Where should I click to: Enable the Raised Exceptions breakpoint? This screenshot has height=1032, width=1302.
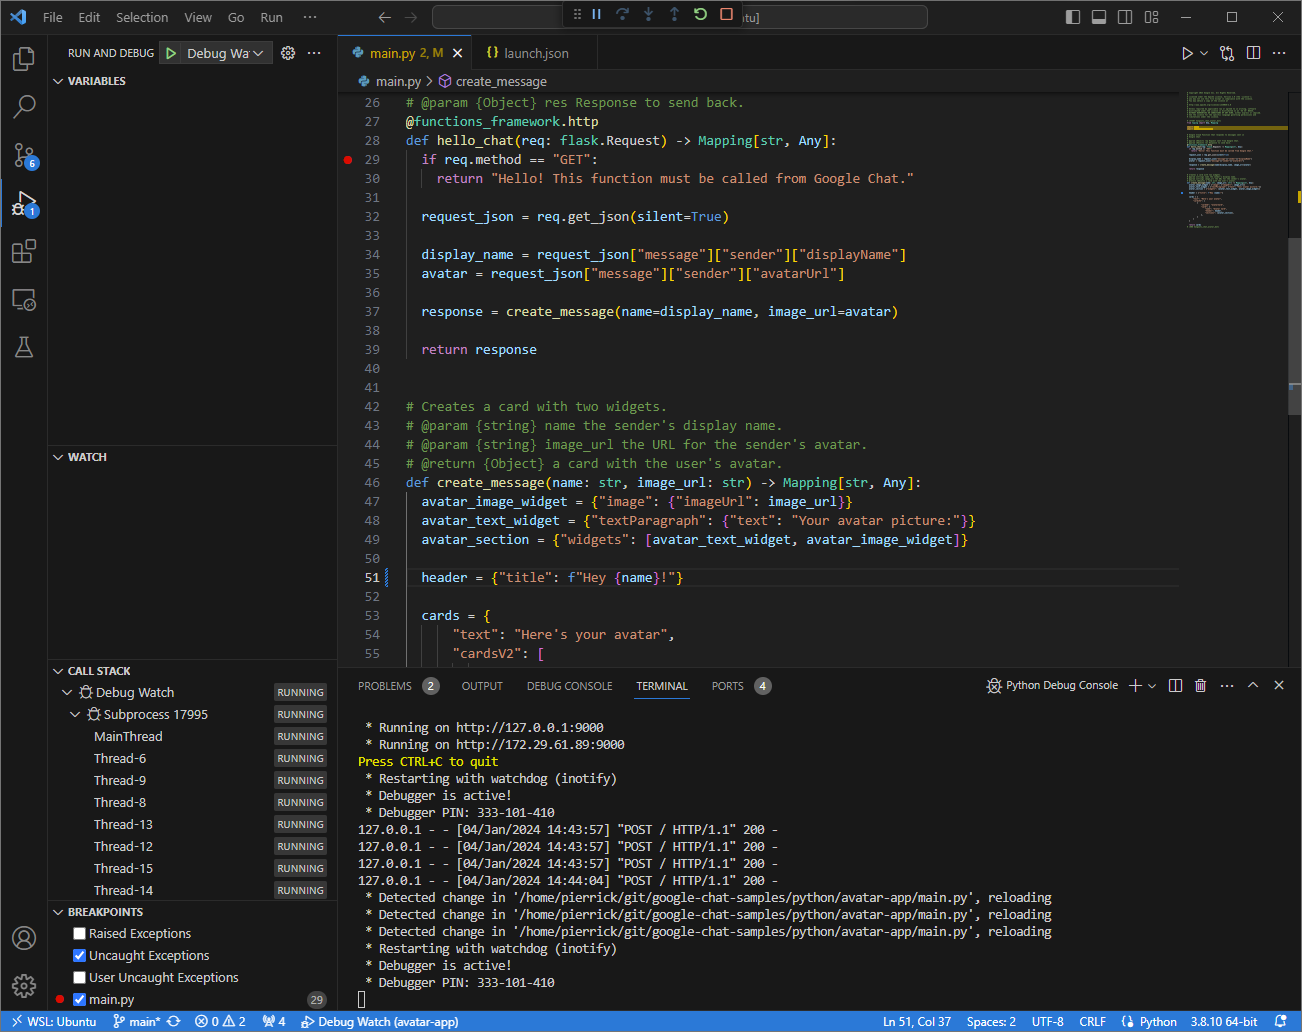77,933
